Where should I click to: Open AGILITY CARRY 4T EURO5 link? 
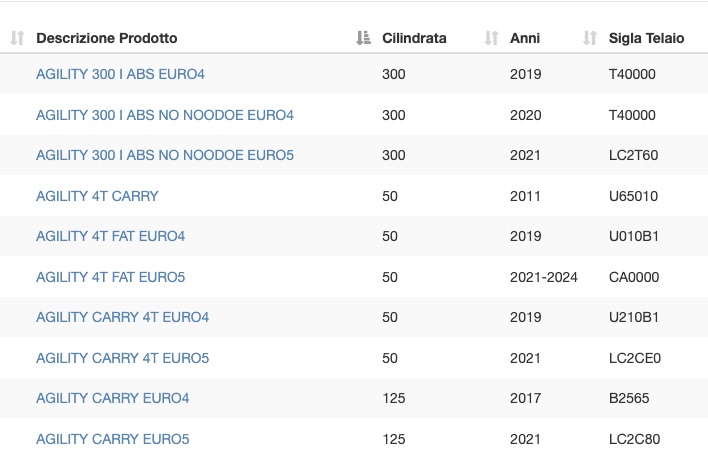(122, 358)
